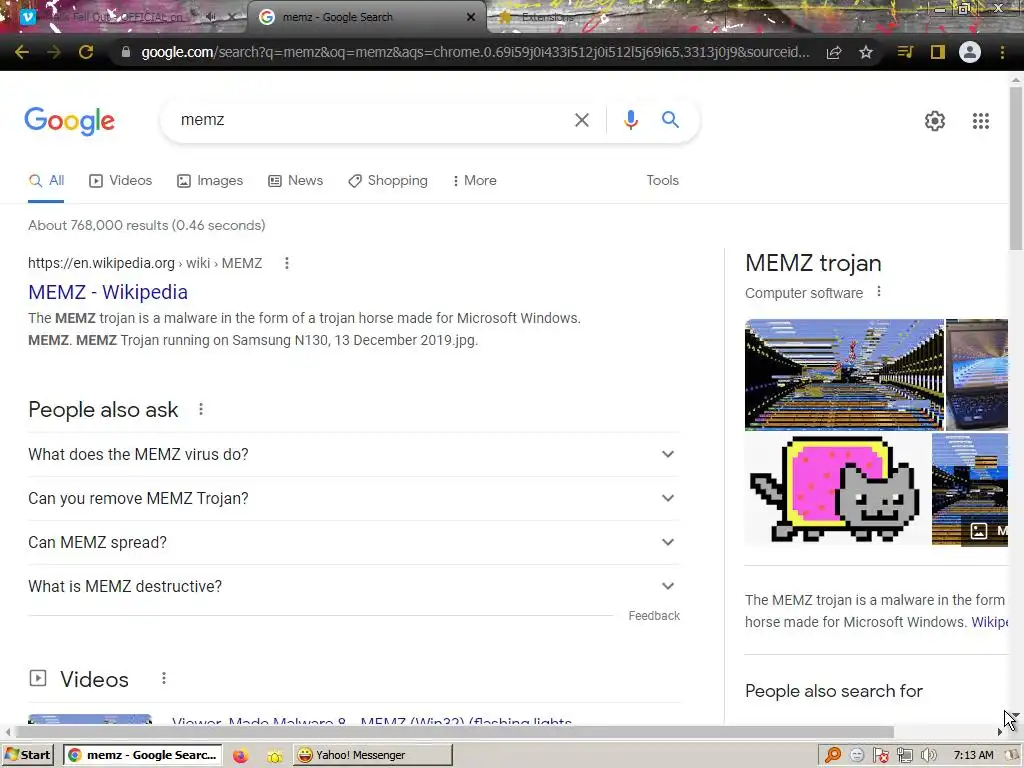Image resolution: width=1024 pixels, height=768 pixels.
Task: Click the network icon in the system tray
Action: [905, 756]
